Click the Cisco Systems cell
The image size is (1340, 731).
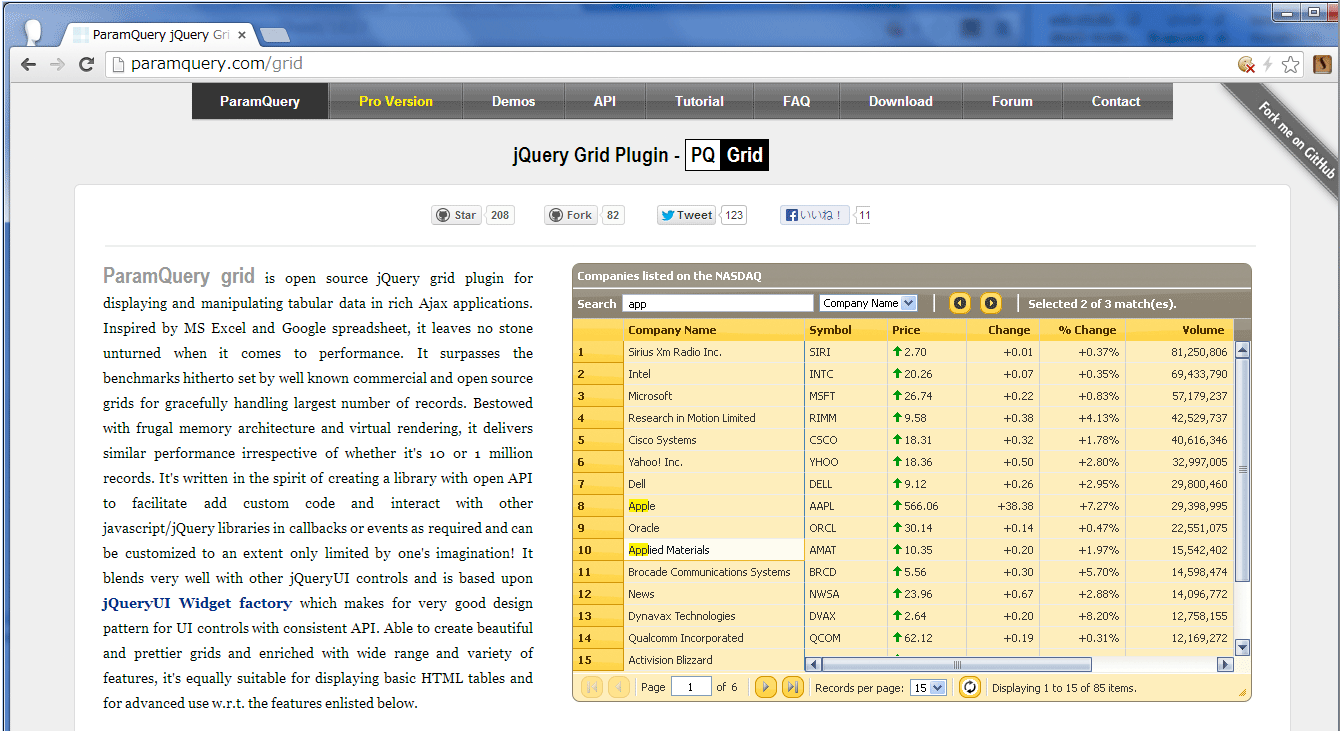click(x=714, y=440)
